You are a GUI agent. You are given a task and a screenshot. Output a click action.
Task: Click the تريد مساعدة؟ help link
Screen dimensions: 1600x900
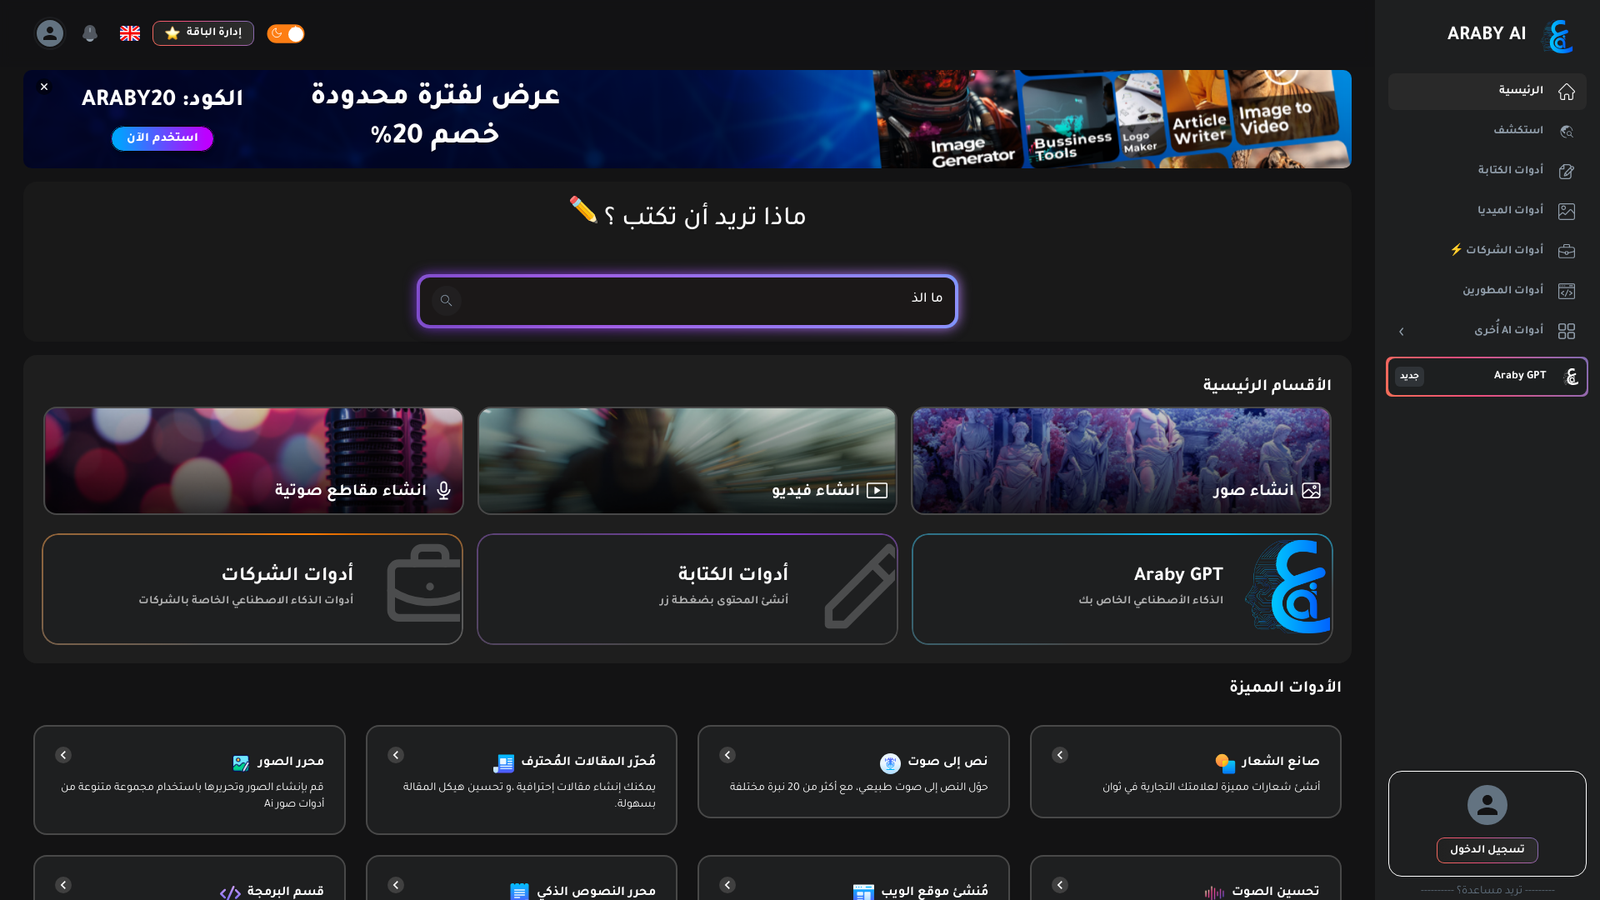1487,890
